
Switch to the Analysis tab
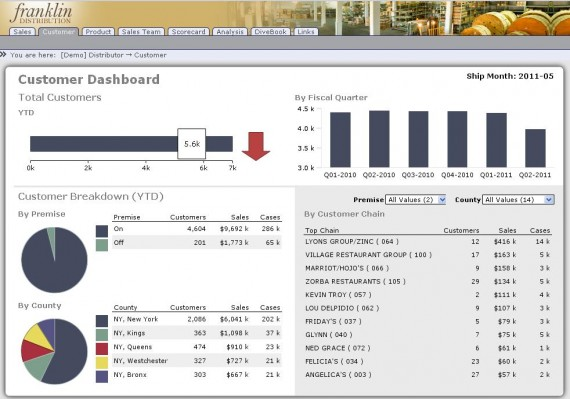click(x=230, y=32)
